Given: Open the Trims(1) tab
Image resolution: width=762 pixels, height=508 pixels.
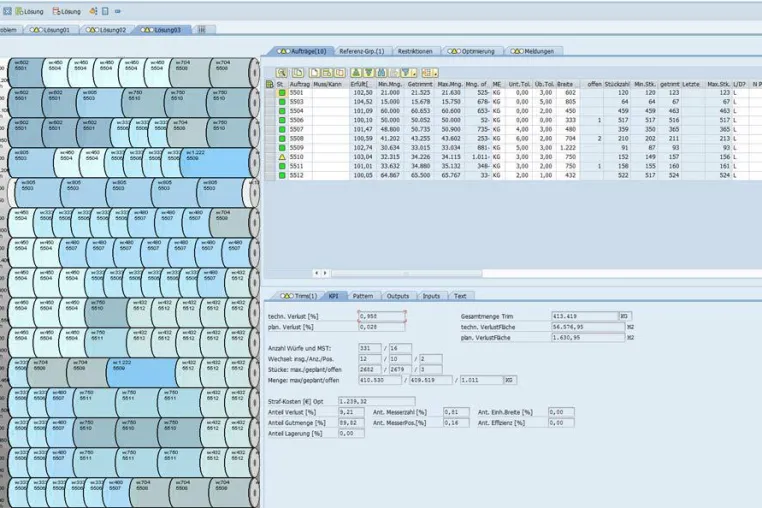Looking at the screenshot, I should click(298, 296).
